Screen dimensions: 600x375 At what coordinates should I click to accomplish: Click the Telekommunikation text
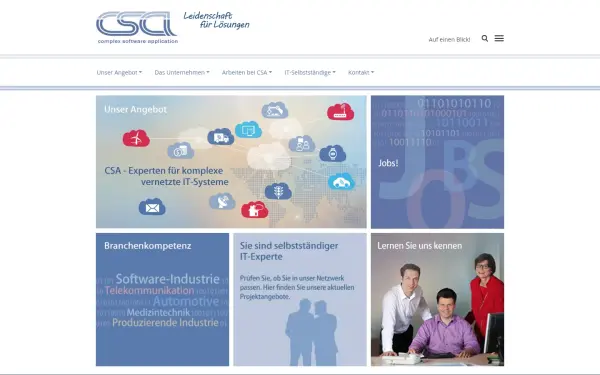tap(149, 290)
